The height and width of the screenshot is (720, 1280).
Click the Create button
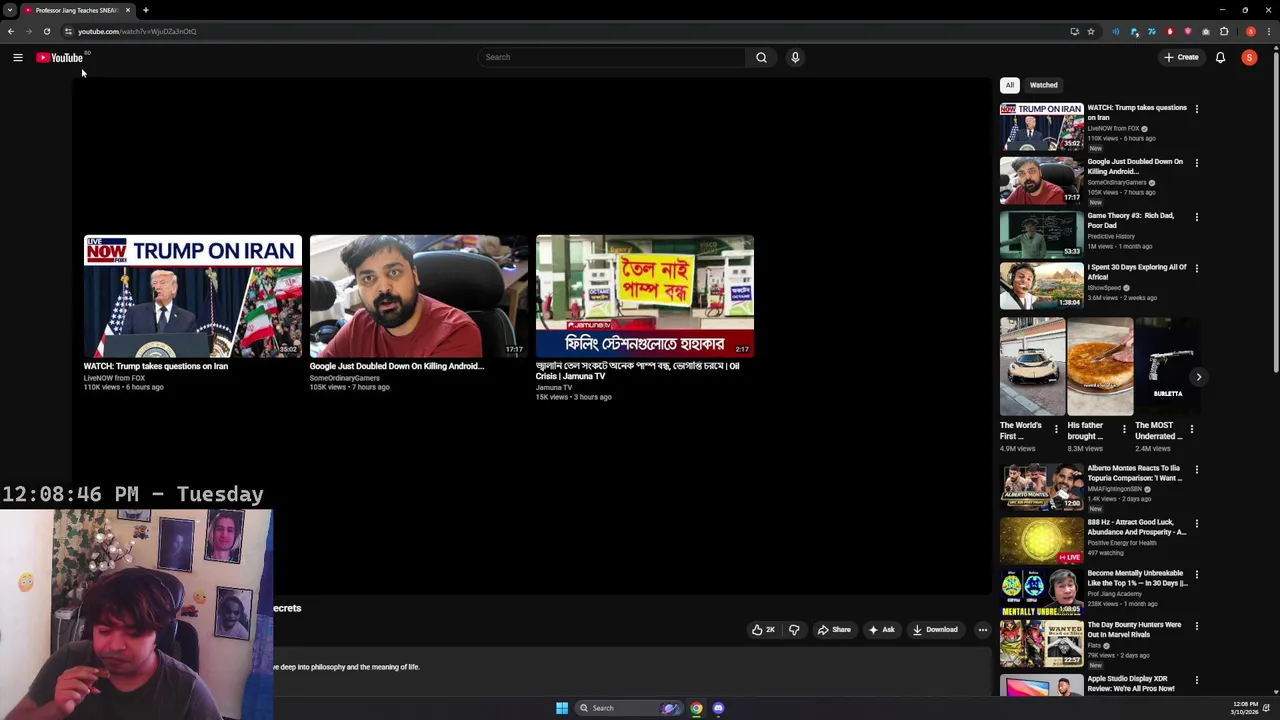1181,58
